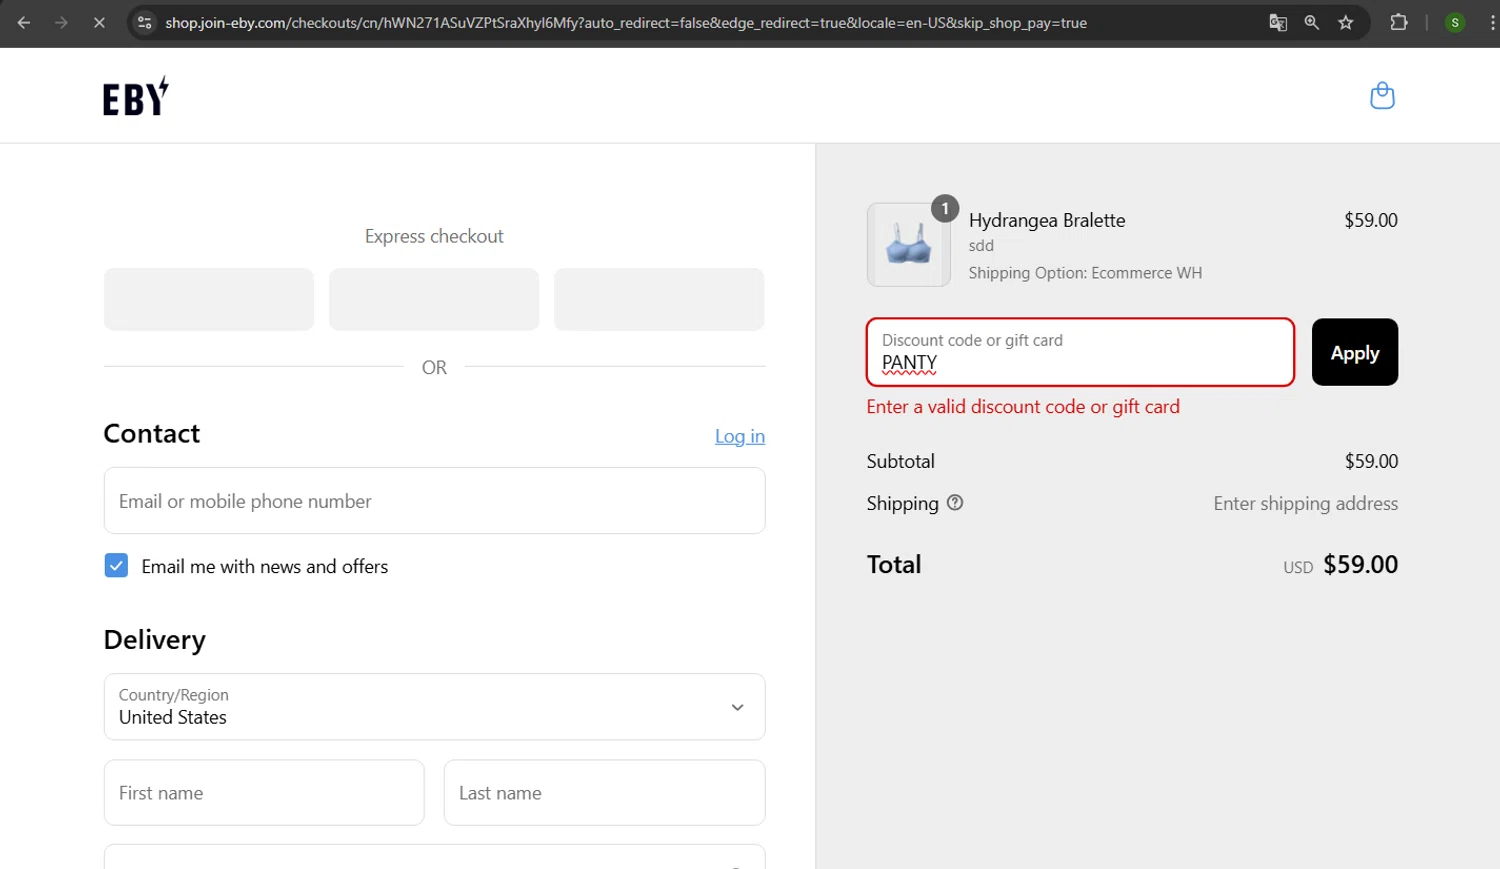Focus the First name field
The image size is (1500, 869).
pyautogui.click(x=264, y=793)
